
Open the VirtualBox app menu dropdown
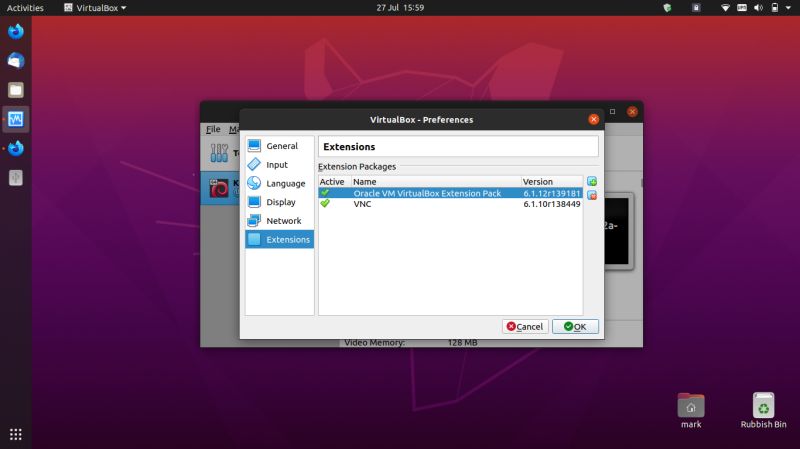(x=95, y=8)
